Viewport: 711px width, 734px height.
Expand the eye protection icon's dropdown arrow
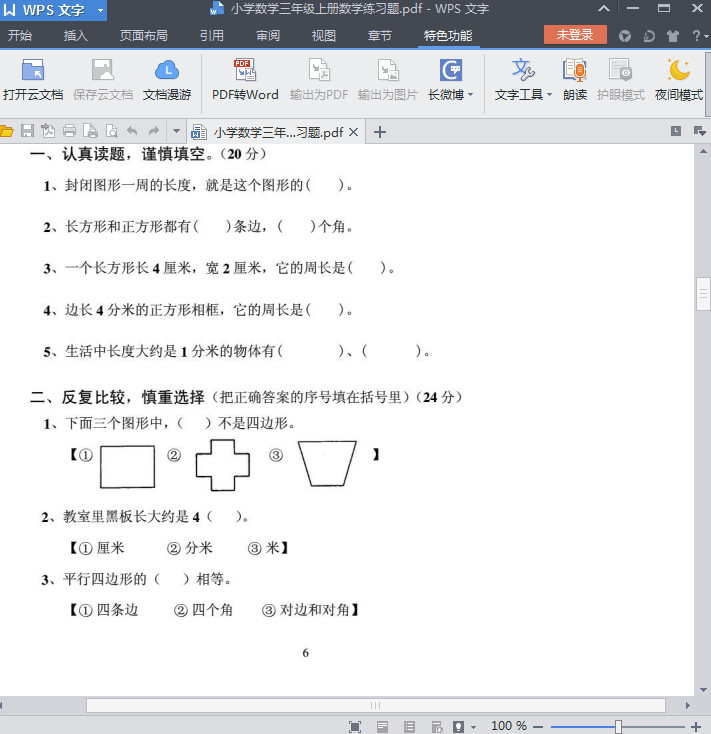473,727
